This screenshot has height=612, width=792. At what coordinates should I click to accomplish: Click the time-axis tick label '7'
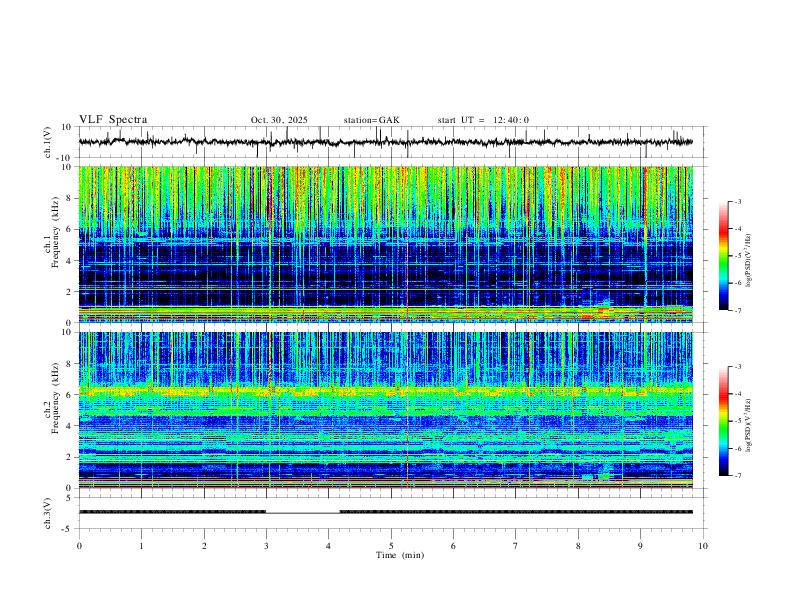[516, 546]
